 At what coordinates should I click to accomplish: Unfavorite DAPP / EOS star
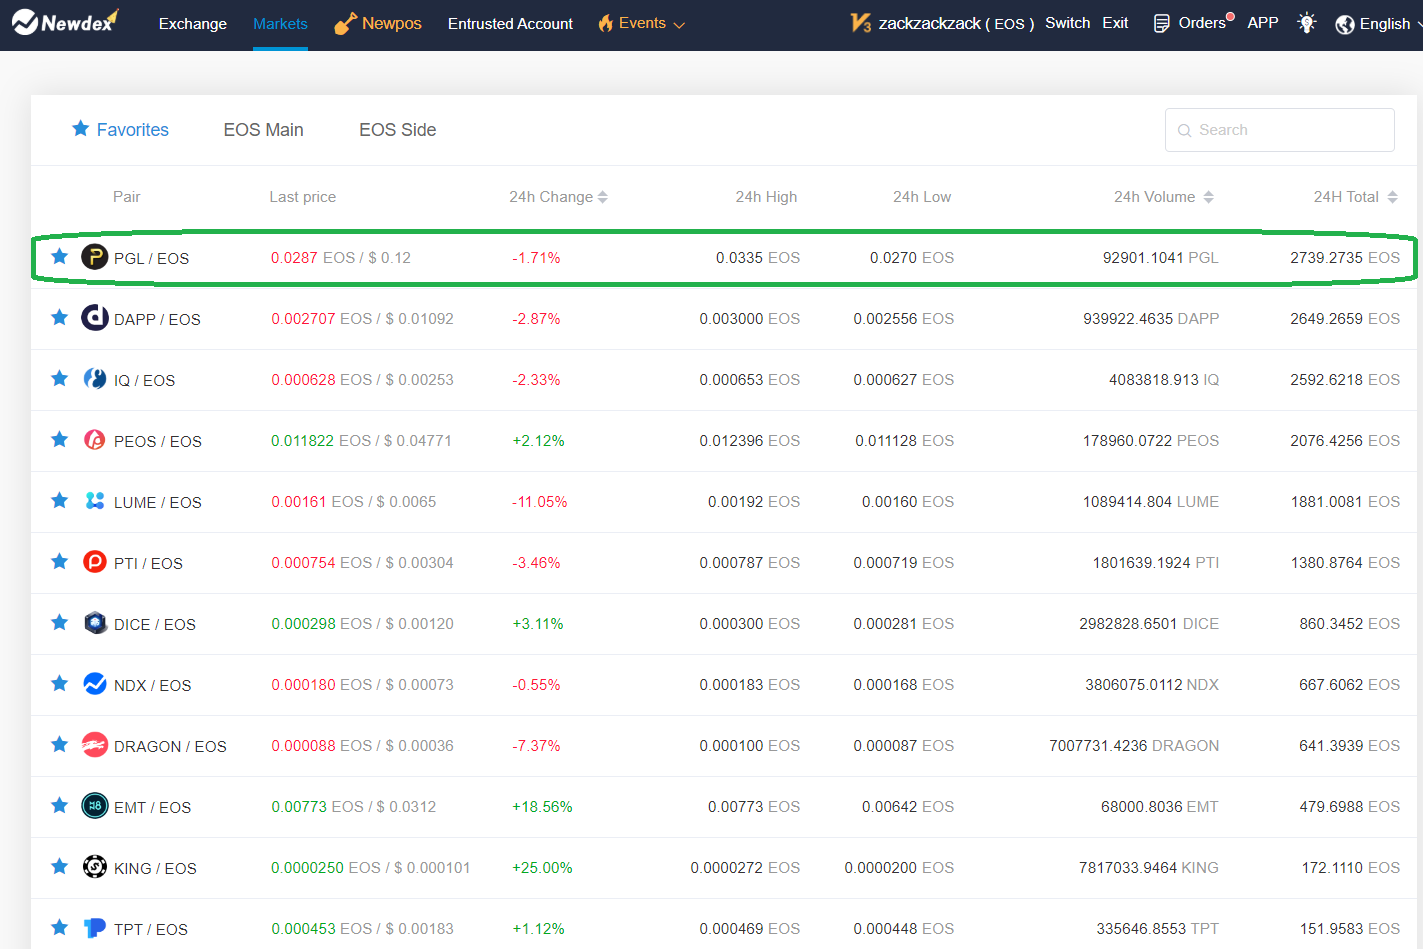point(60,317)
